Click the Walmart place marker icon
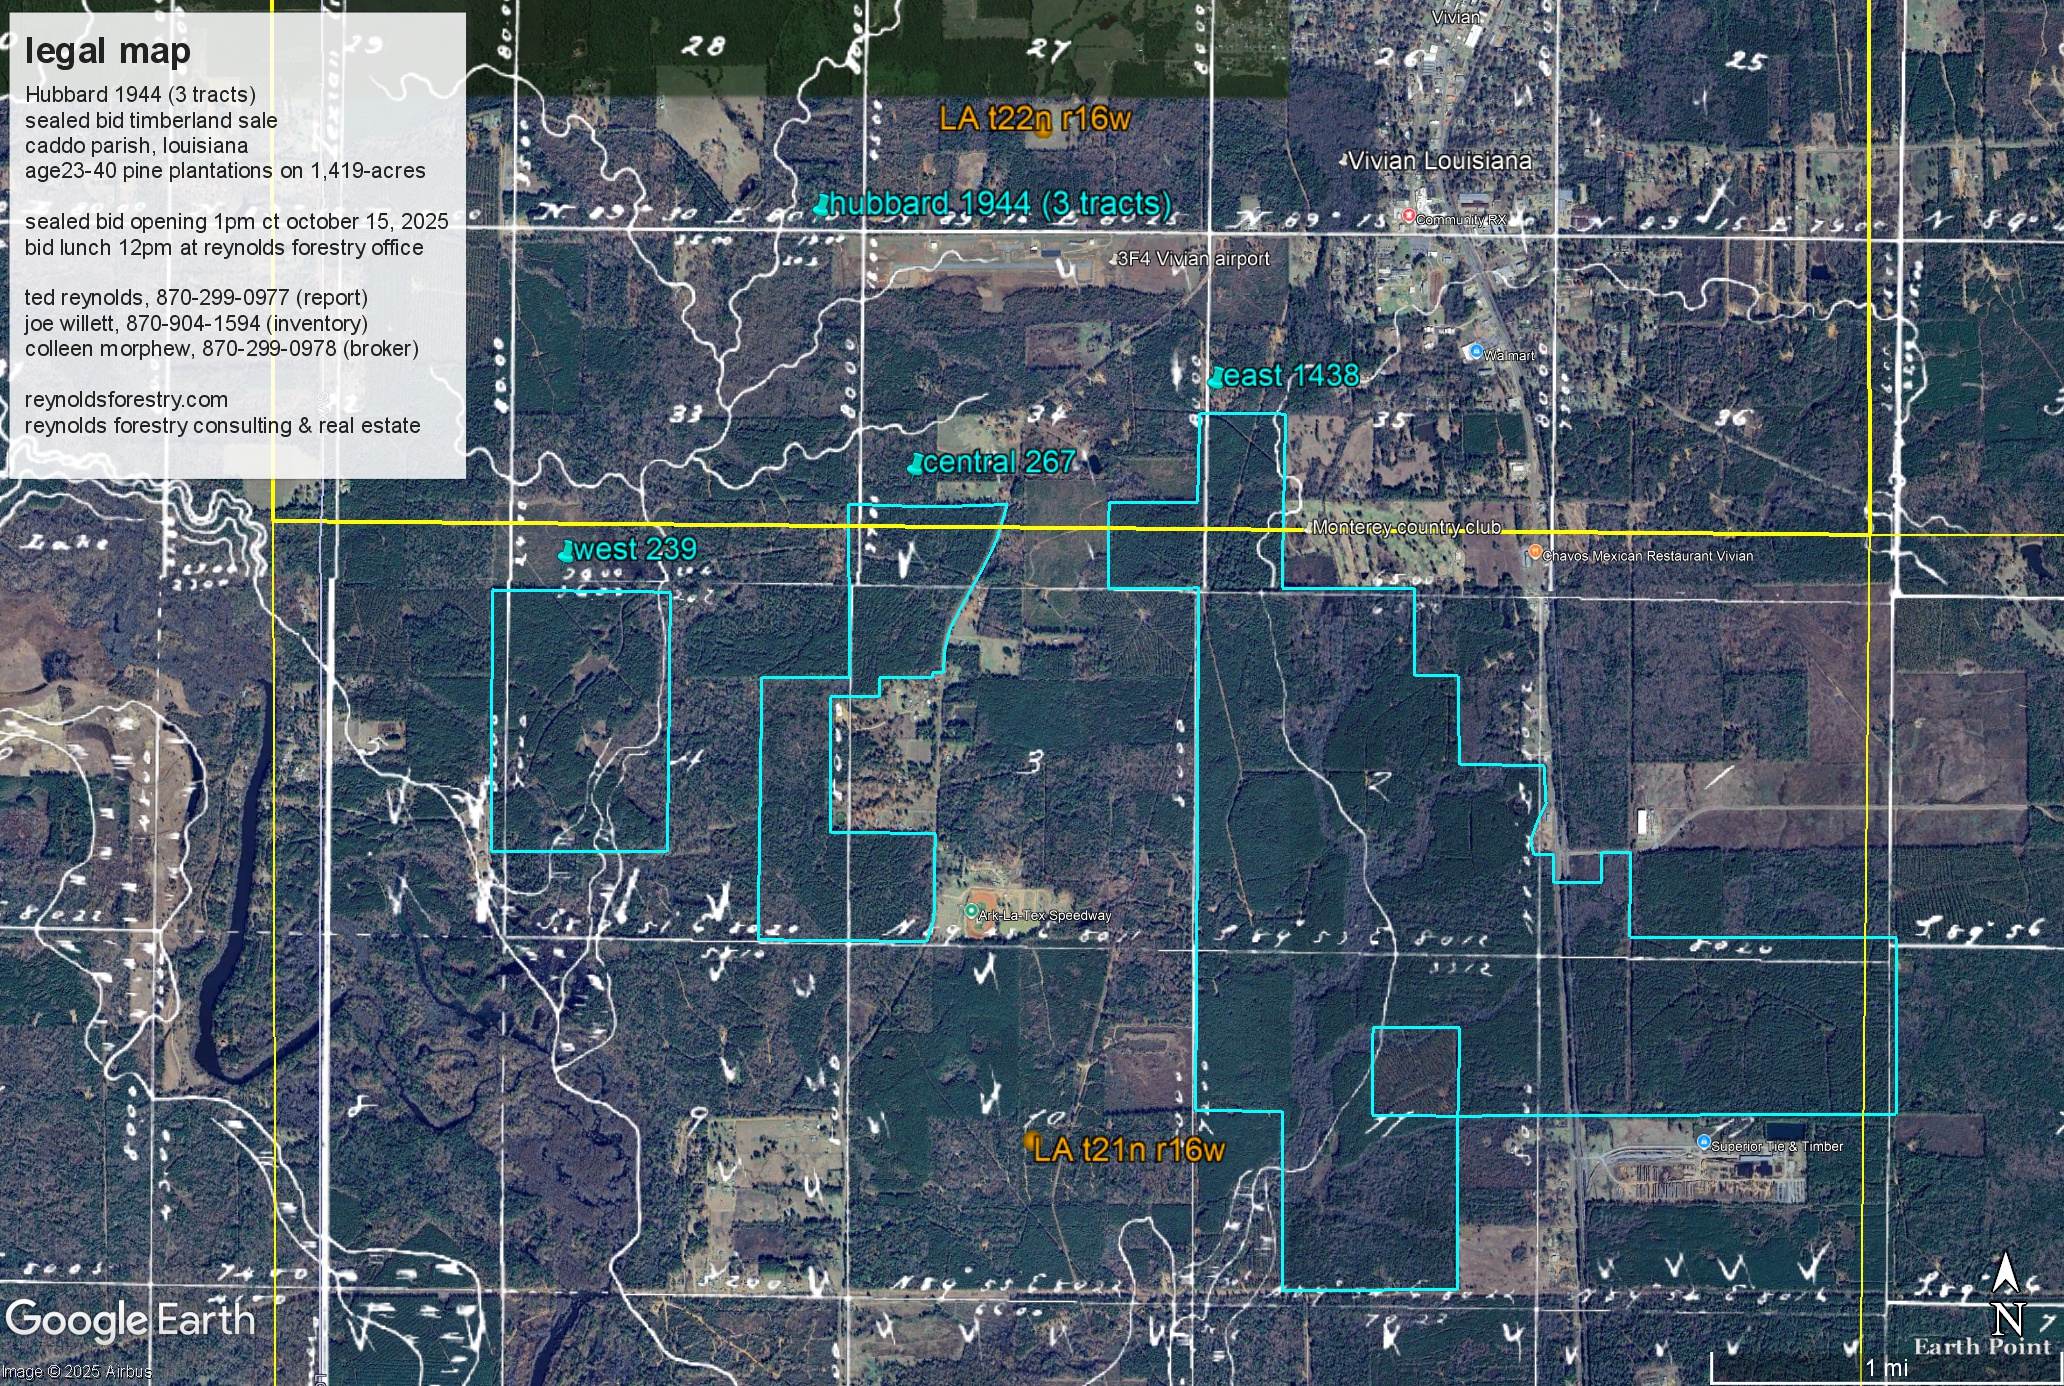This screenshot has height=1386, width=2064. click(1475, 352)
